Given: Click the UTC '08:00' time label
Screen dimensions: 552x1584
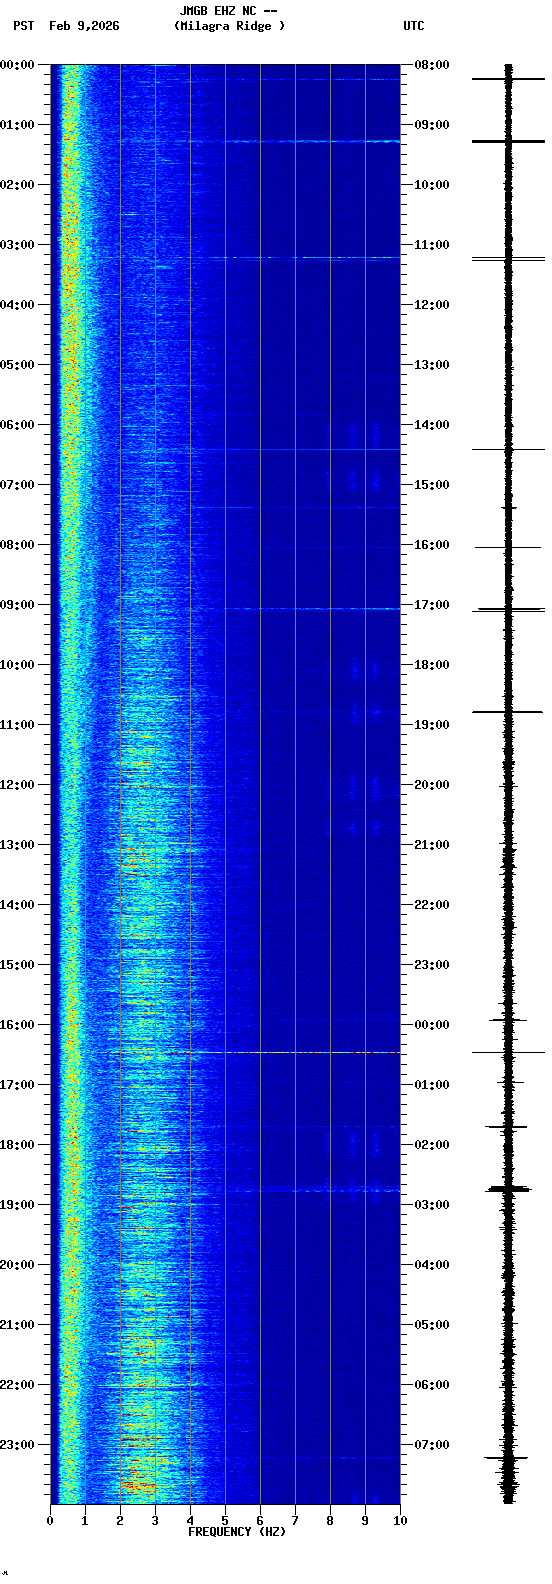Looking at the screenshot, I should [432, 65].
